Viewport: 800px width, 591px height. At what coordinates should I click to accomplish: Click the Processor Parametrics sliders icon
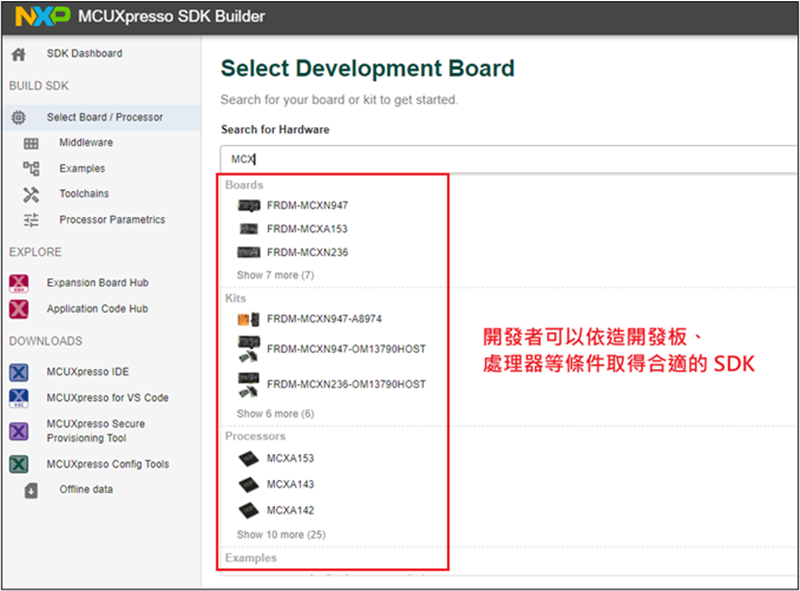(31, 220)
